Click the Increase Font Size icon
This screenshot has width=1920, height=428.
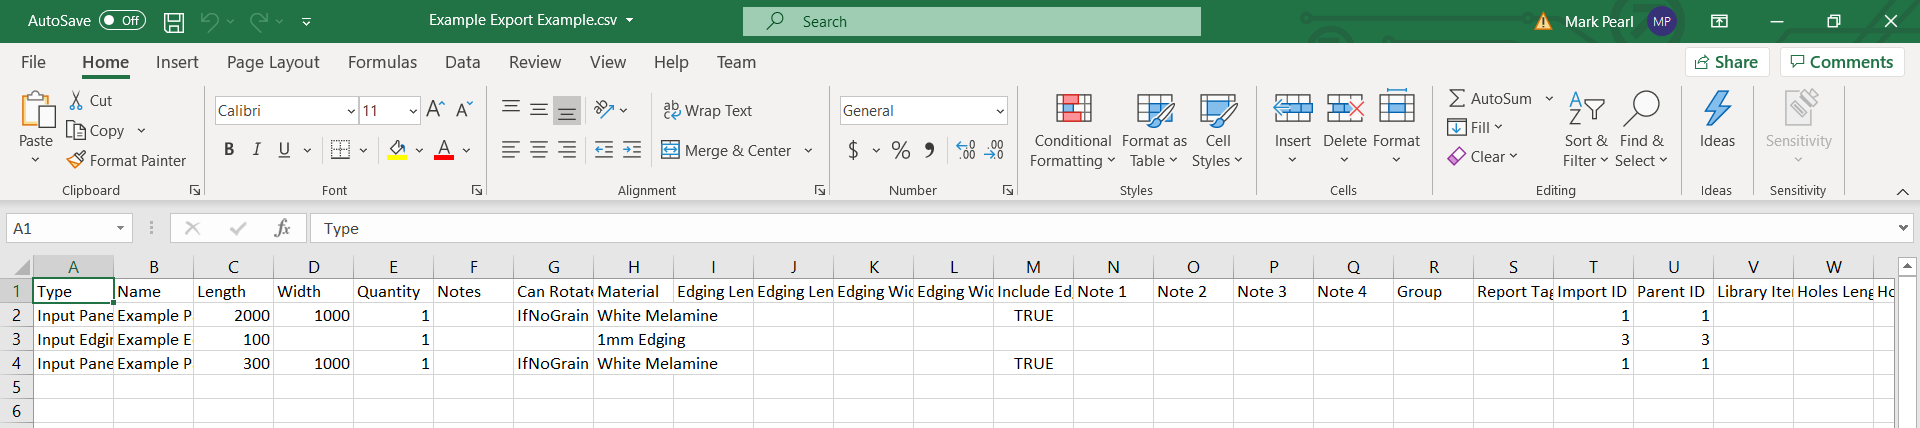click(x=435, y=110)
